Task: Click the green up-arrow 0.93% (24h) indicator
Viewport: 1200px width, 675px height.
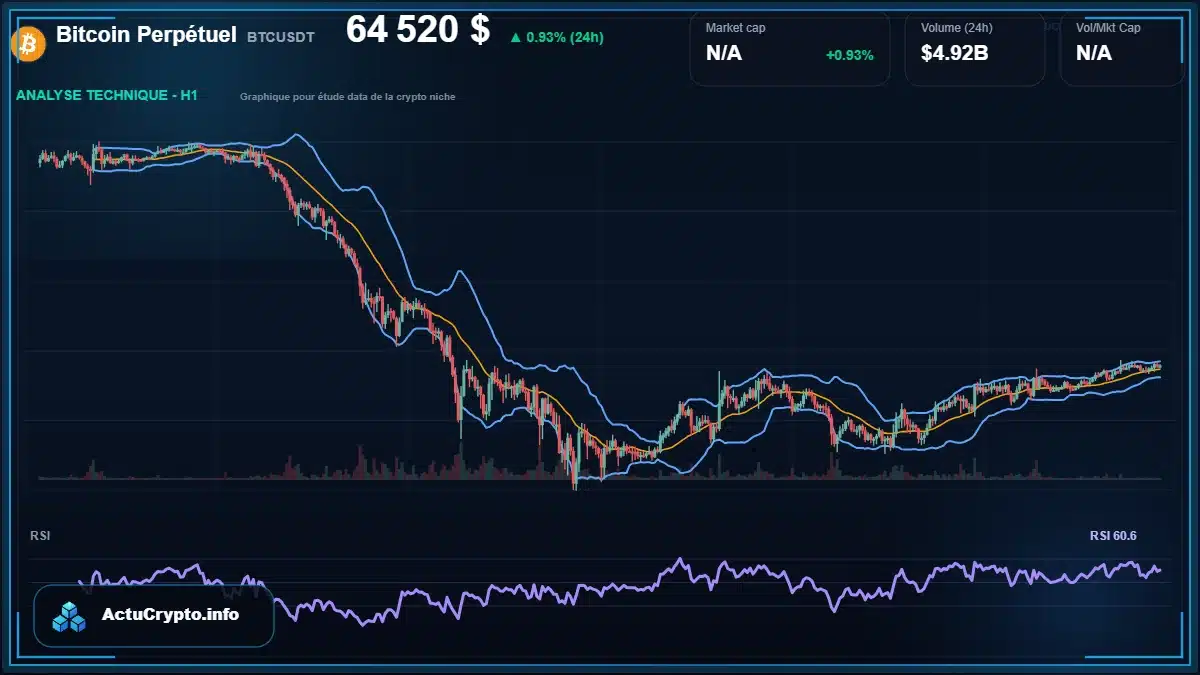Action: 556,37
